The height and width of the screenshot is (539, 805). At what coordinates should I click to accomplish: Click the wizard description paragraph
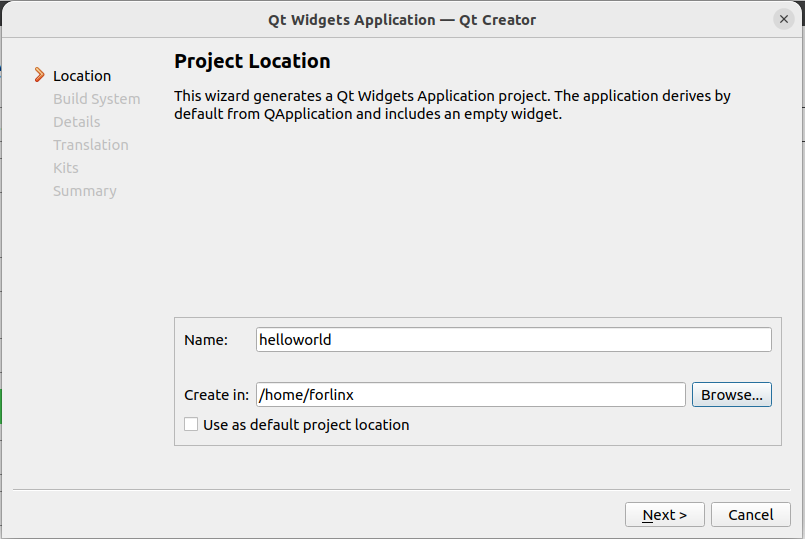(x=452, y=105)
